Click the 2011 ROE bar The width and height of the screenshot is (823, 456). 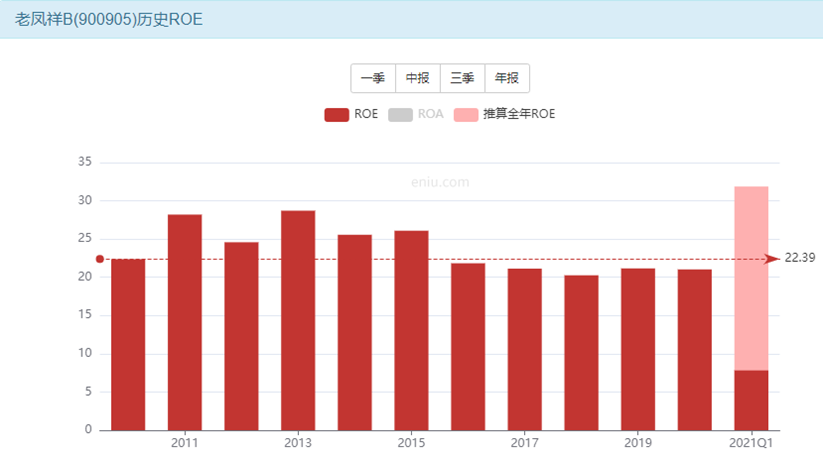pos(184,322)
